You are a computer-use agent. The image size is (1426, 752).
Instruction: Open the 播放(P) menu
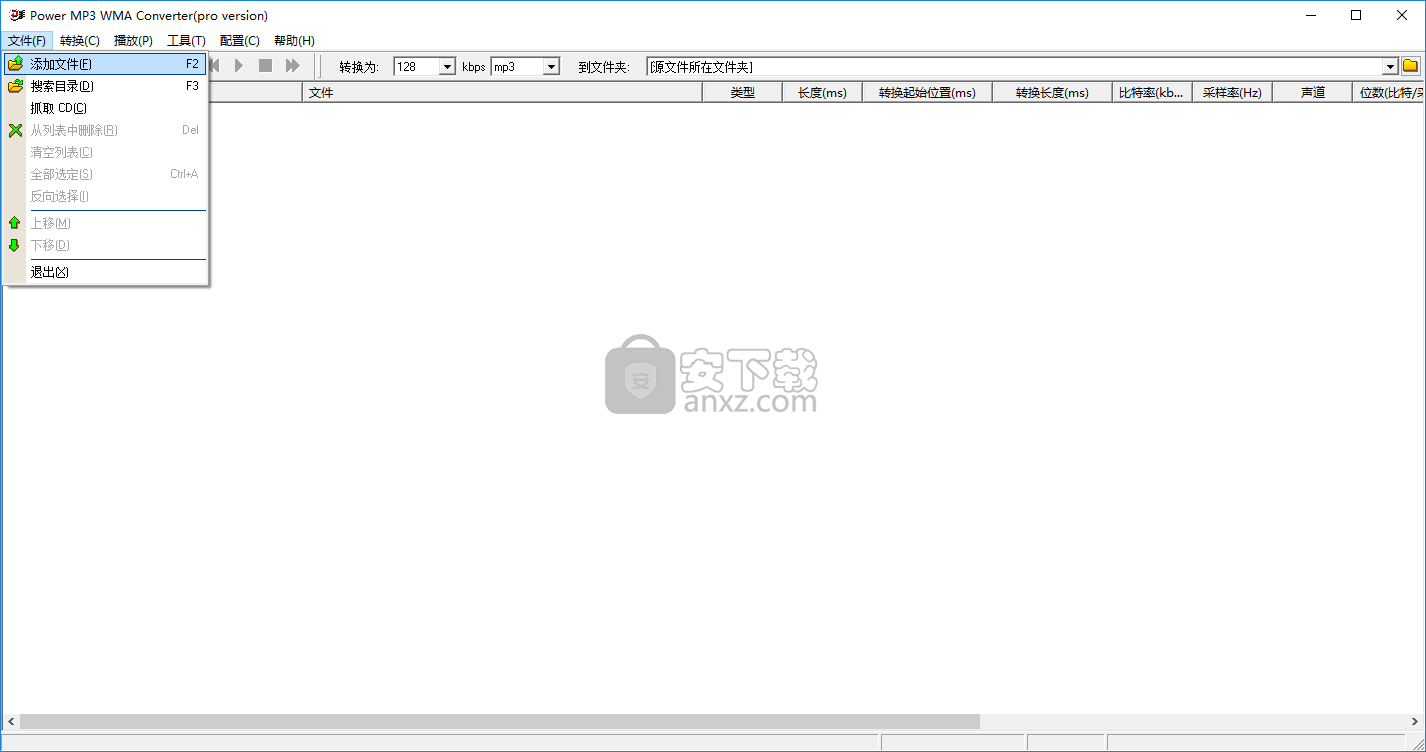[x=133, y=41]
